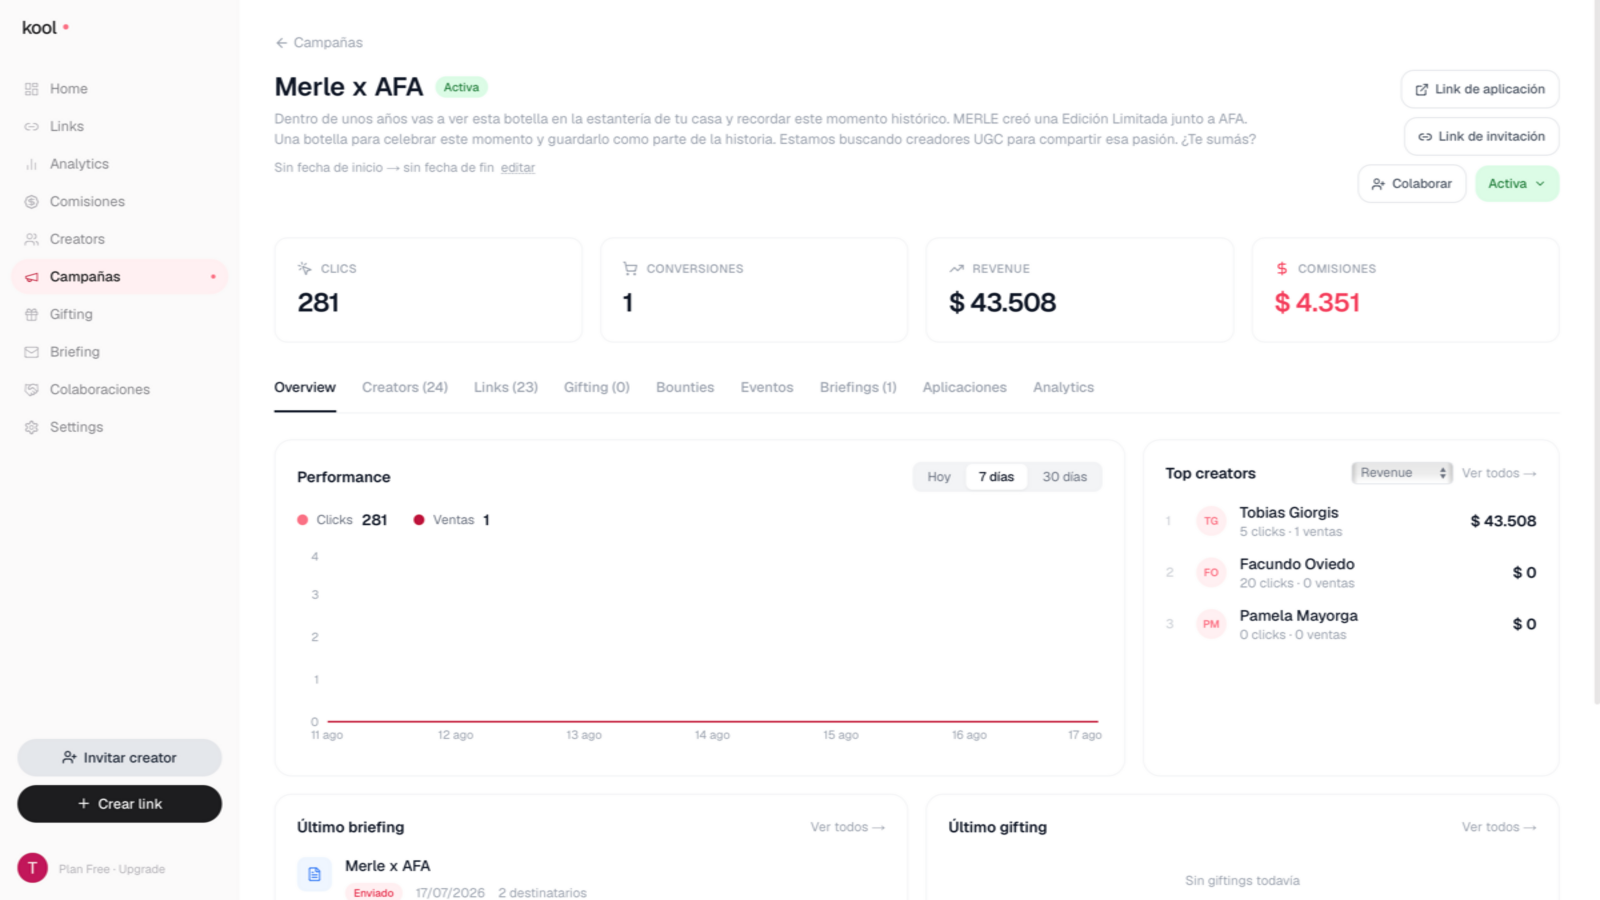This screenshot has width=1600, height=900.
Task: Select the 7 días range option
Action: [x=996, y=477]
